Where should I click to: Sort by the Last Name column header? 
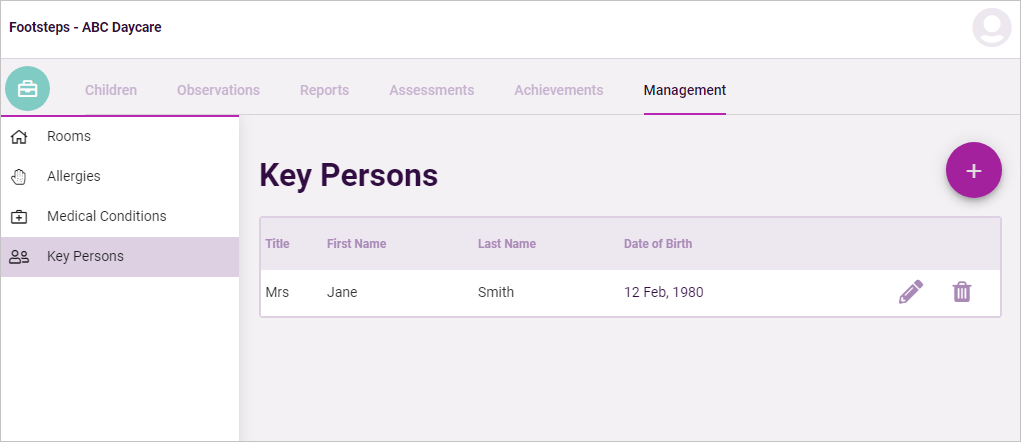coord(507,244)
